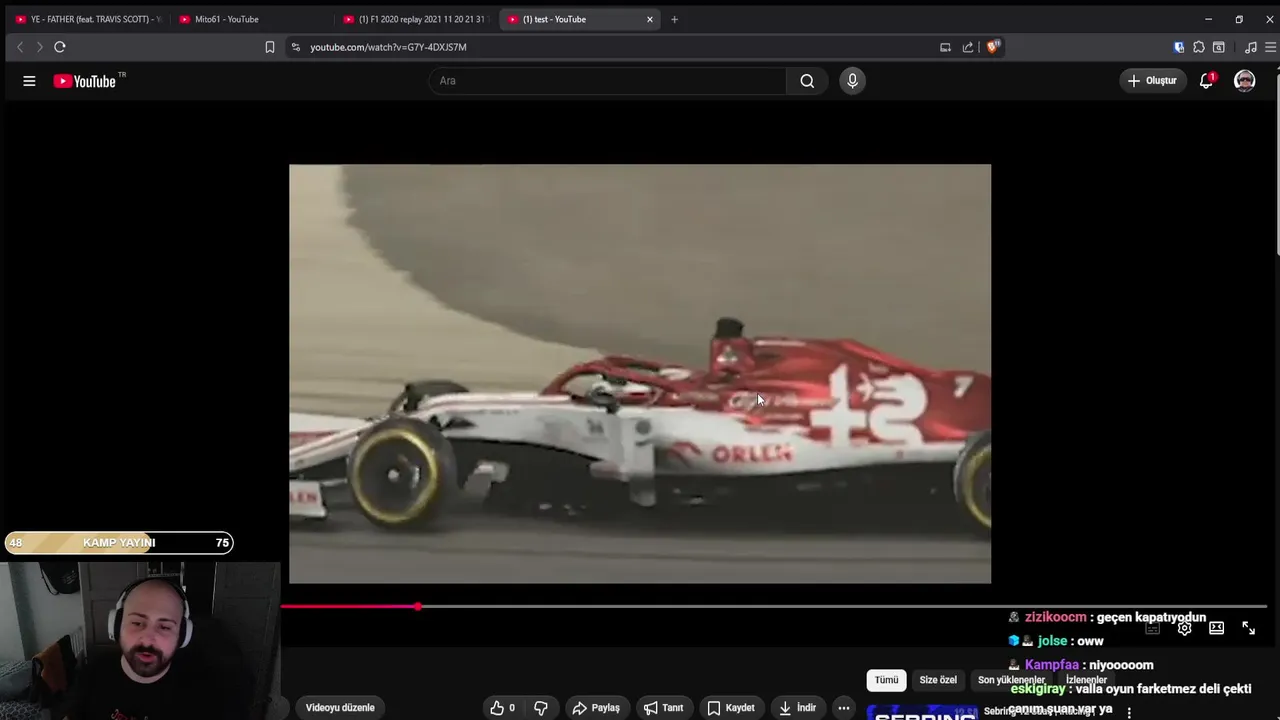Open the Bitwarden extension icon
The image size is (1280, 720).
click(x=1179, y=47)
